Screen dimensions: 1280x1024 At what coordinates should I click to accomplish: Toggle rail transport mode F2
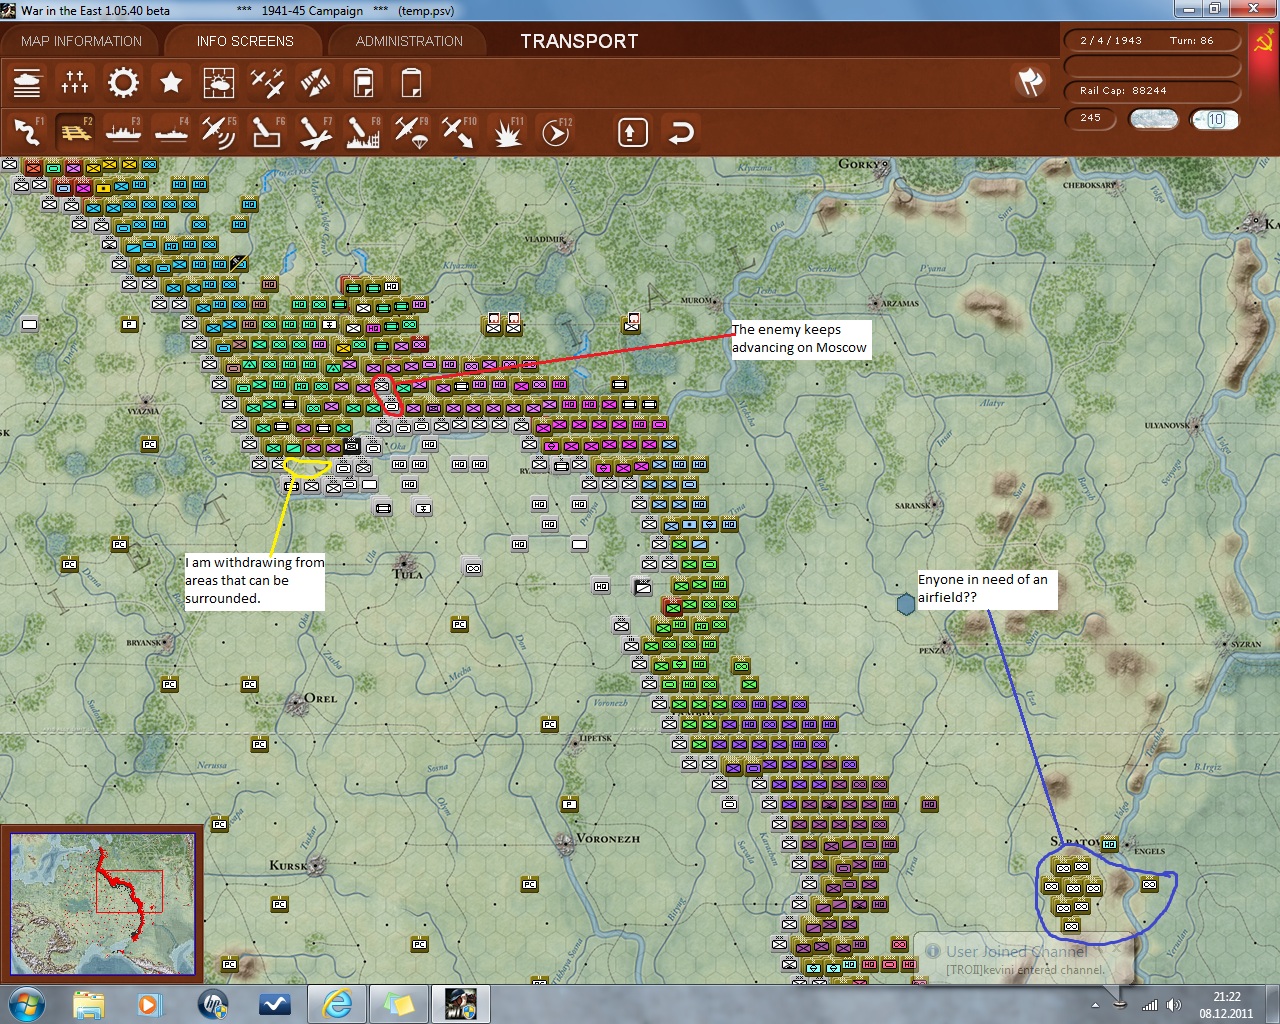[x=75, y=132]
